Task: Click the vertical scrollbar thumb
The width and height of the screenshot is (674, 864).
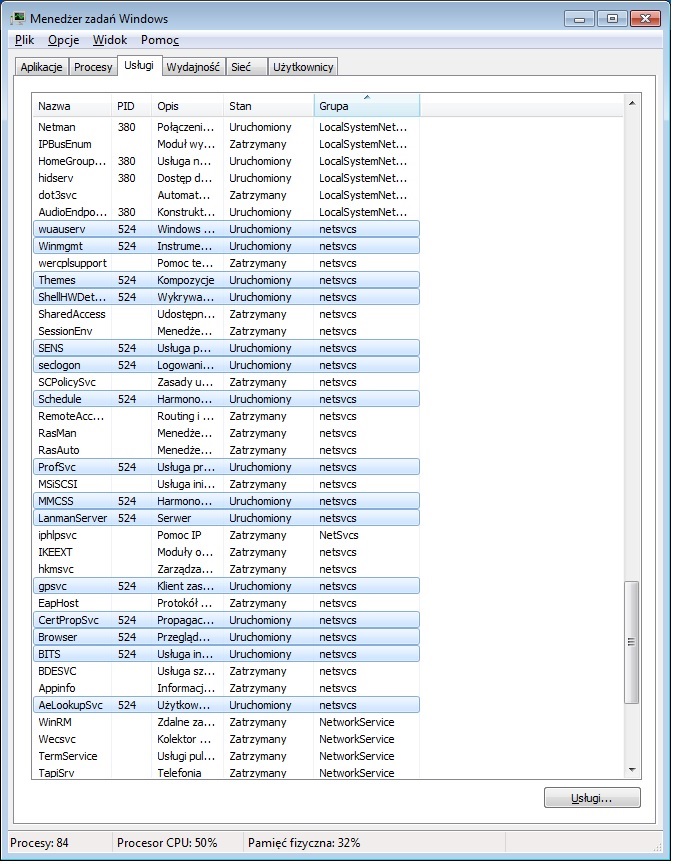Action: point(632,642)
